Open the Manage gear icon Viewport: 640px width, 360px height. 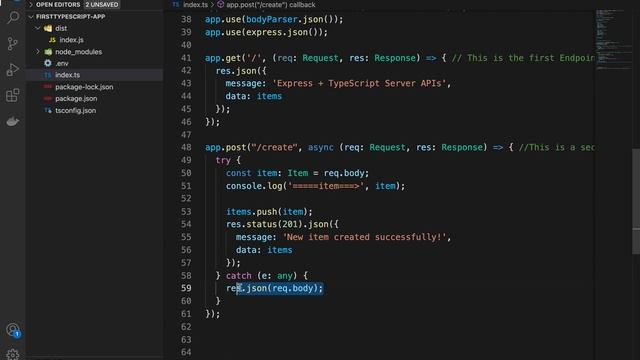pyautogui.click(x=13, y=355)
